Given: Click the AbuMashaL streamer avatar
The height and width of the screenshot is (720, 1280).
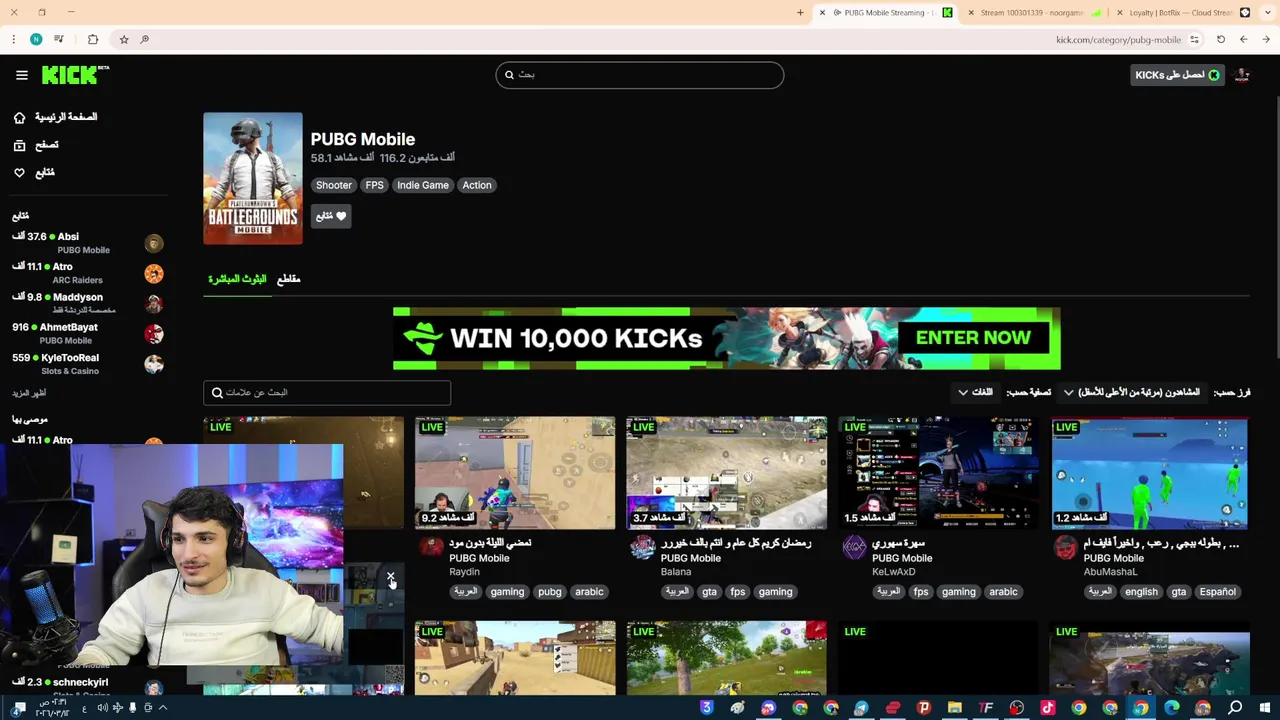Looking at the screenshot, I should [x=1066, y=547].
